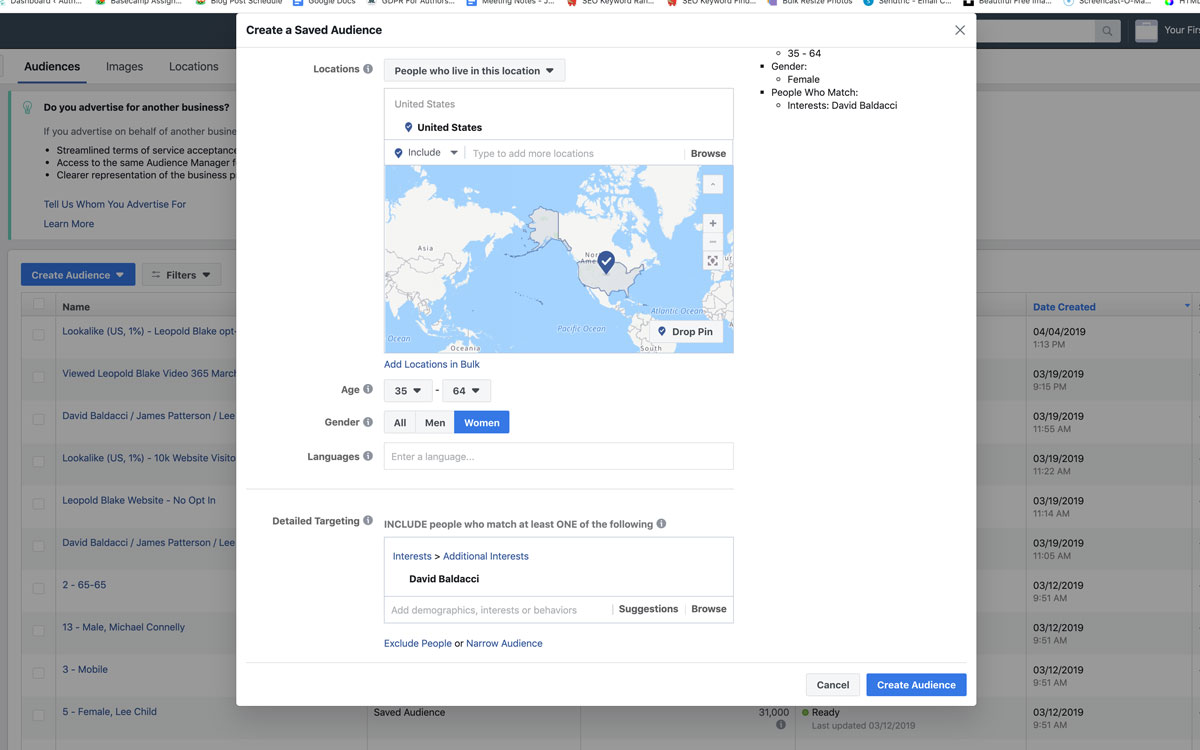
Task: Check the box for Leopold Blake Website row
Action: (x=38, y=504)
